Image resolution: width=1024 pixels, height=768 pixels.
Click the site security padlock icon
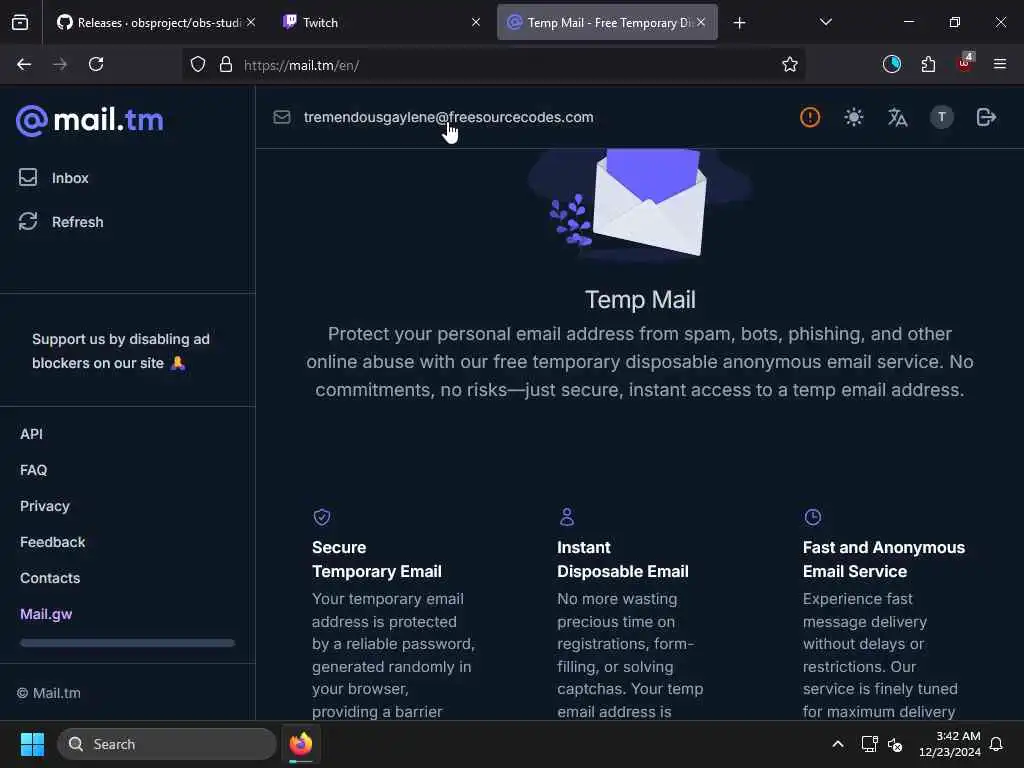pos(226,65)
